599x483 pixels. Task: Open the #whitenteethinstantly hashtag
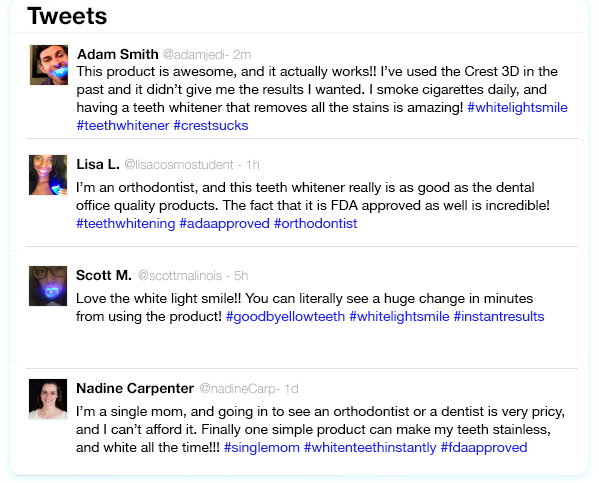pos(370,447)
